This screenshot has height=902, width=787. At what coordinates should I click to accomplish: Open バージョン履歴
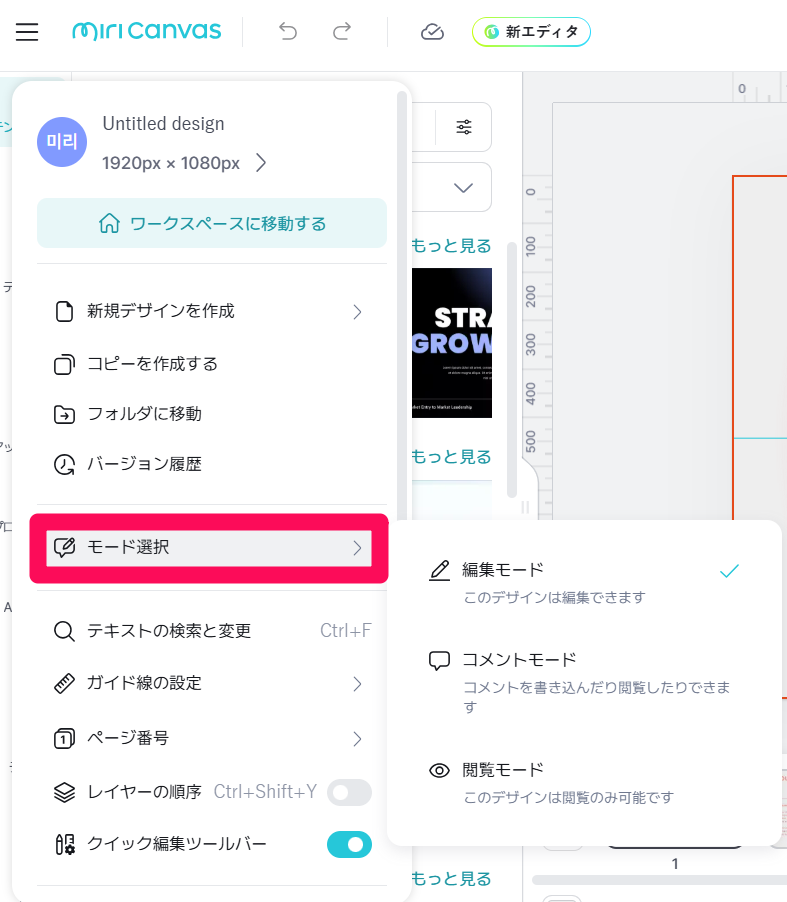pos(144,464)
